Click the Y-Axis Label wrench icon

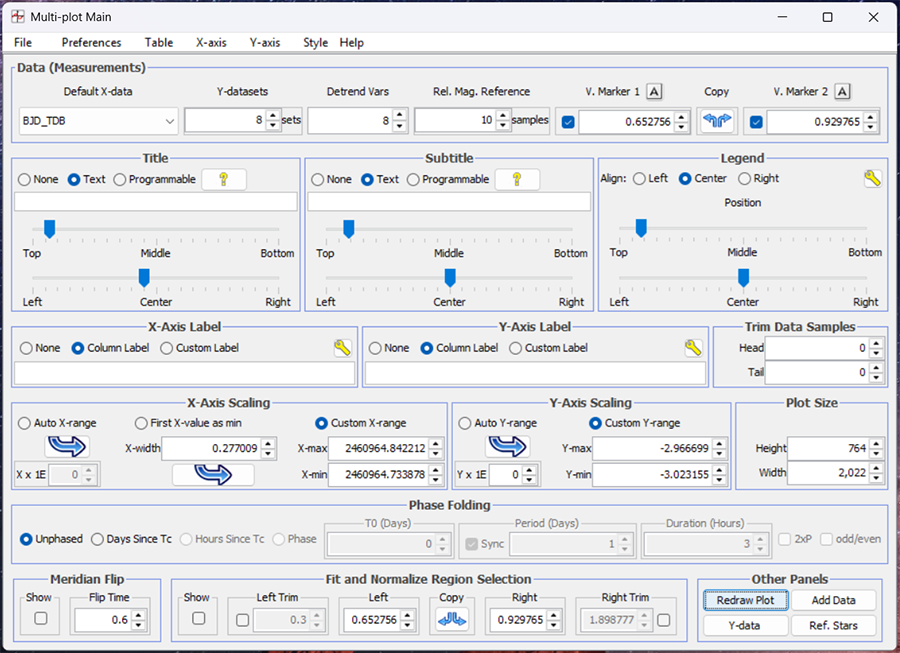[x=693, y=348]
